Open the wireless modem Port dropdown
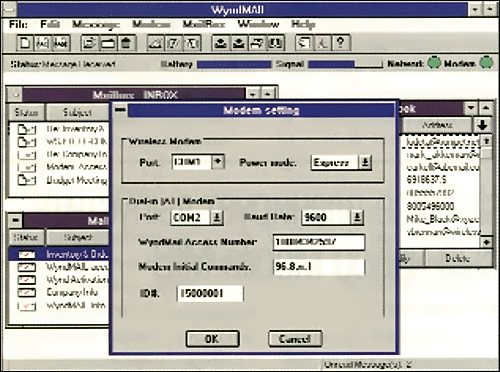 pyautogui.click(x=218, y=162)
